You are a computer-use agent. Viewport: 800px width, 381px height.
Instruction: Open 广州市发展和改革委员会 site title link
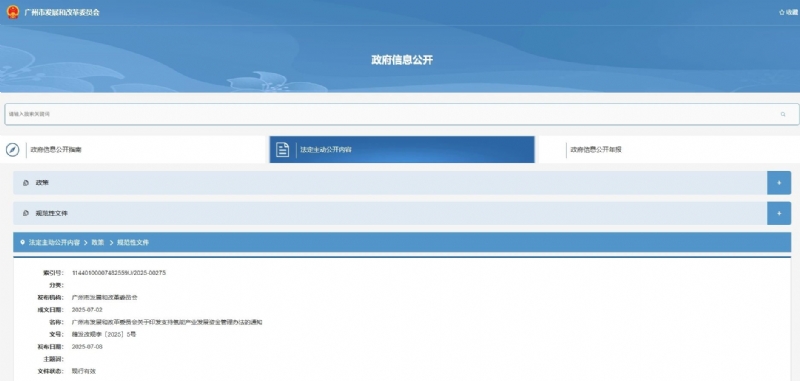tap(62, 12)
